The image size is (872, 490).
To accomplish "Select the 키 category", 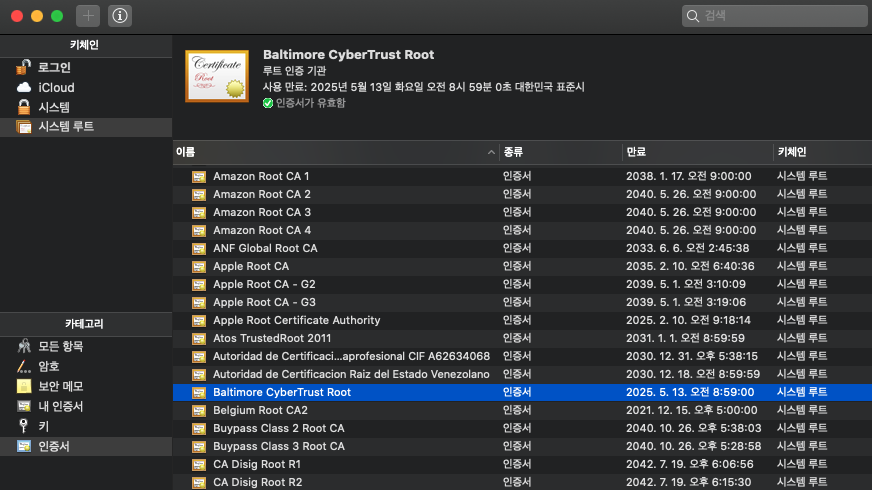I will 86,426.
